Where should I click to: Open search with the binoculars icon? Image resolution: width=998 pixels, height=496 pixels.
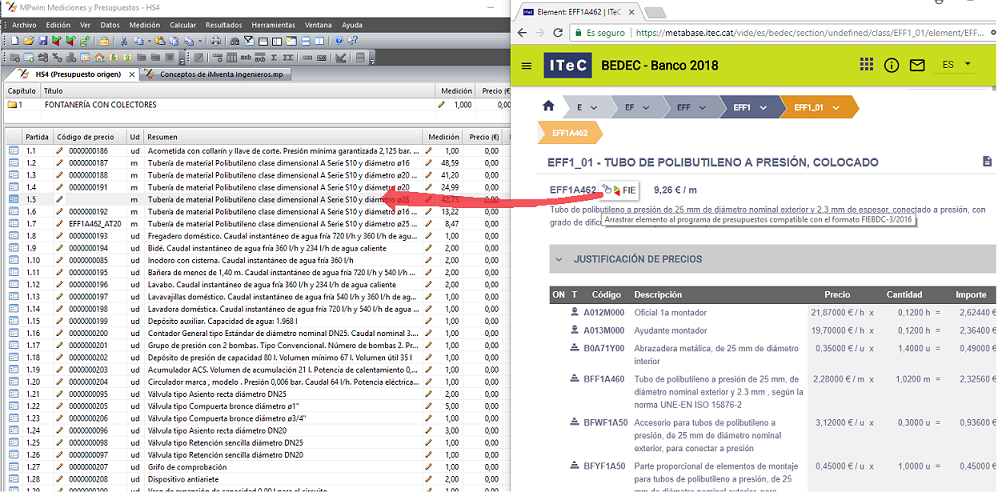coord(235,41)
